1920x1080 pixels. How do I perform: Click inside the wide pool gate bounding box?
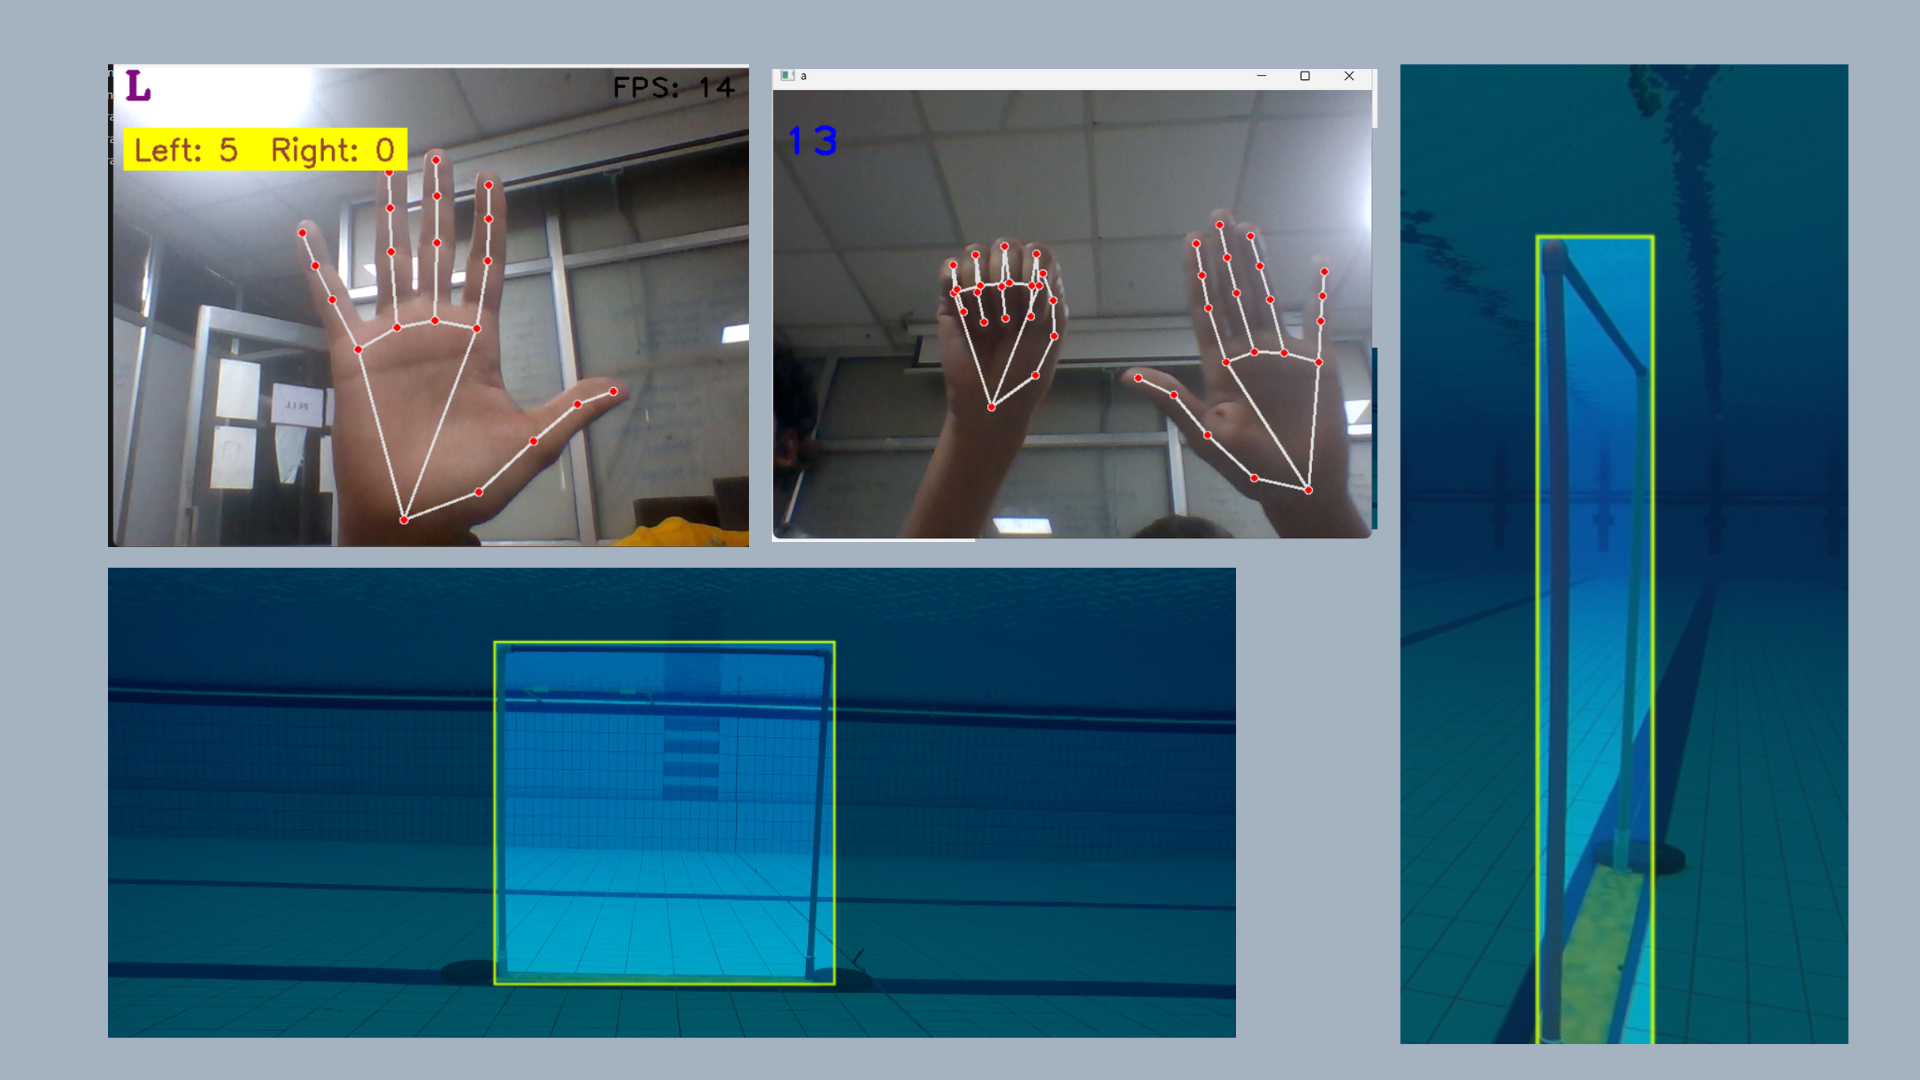click(664, 812)
